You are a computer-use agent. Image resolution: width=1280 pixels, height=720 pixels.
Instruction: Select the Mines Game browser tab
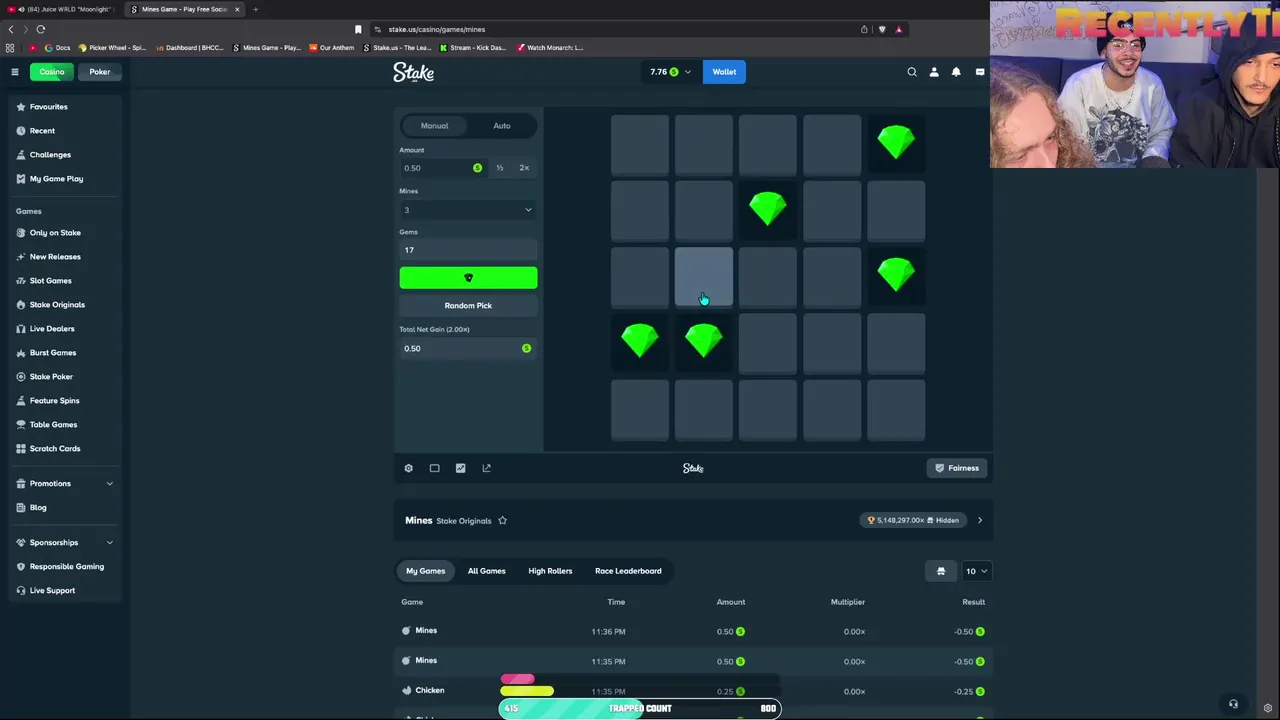click(x=185, y=9)
